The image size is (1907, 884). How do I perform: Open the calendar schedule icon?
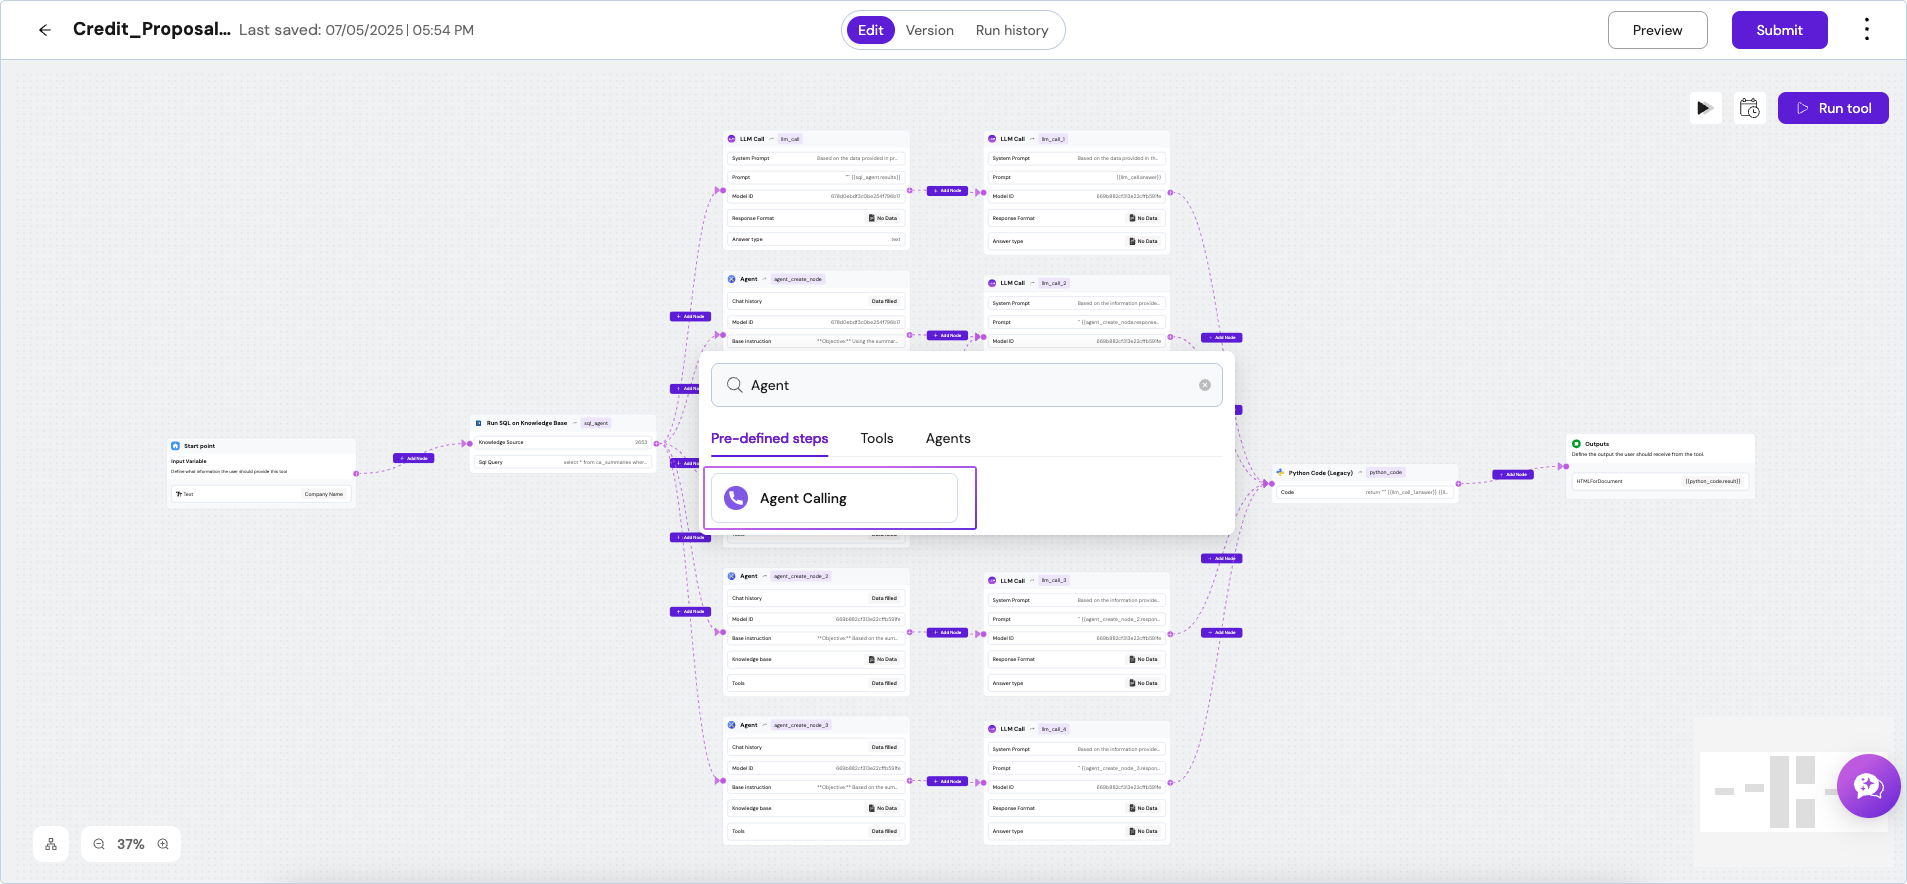click(x=1749, y=108)
